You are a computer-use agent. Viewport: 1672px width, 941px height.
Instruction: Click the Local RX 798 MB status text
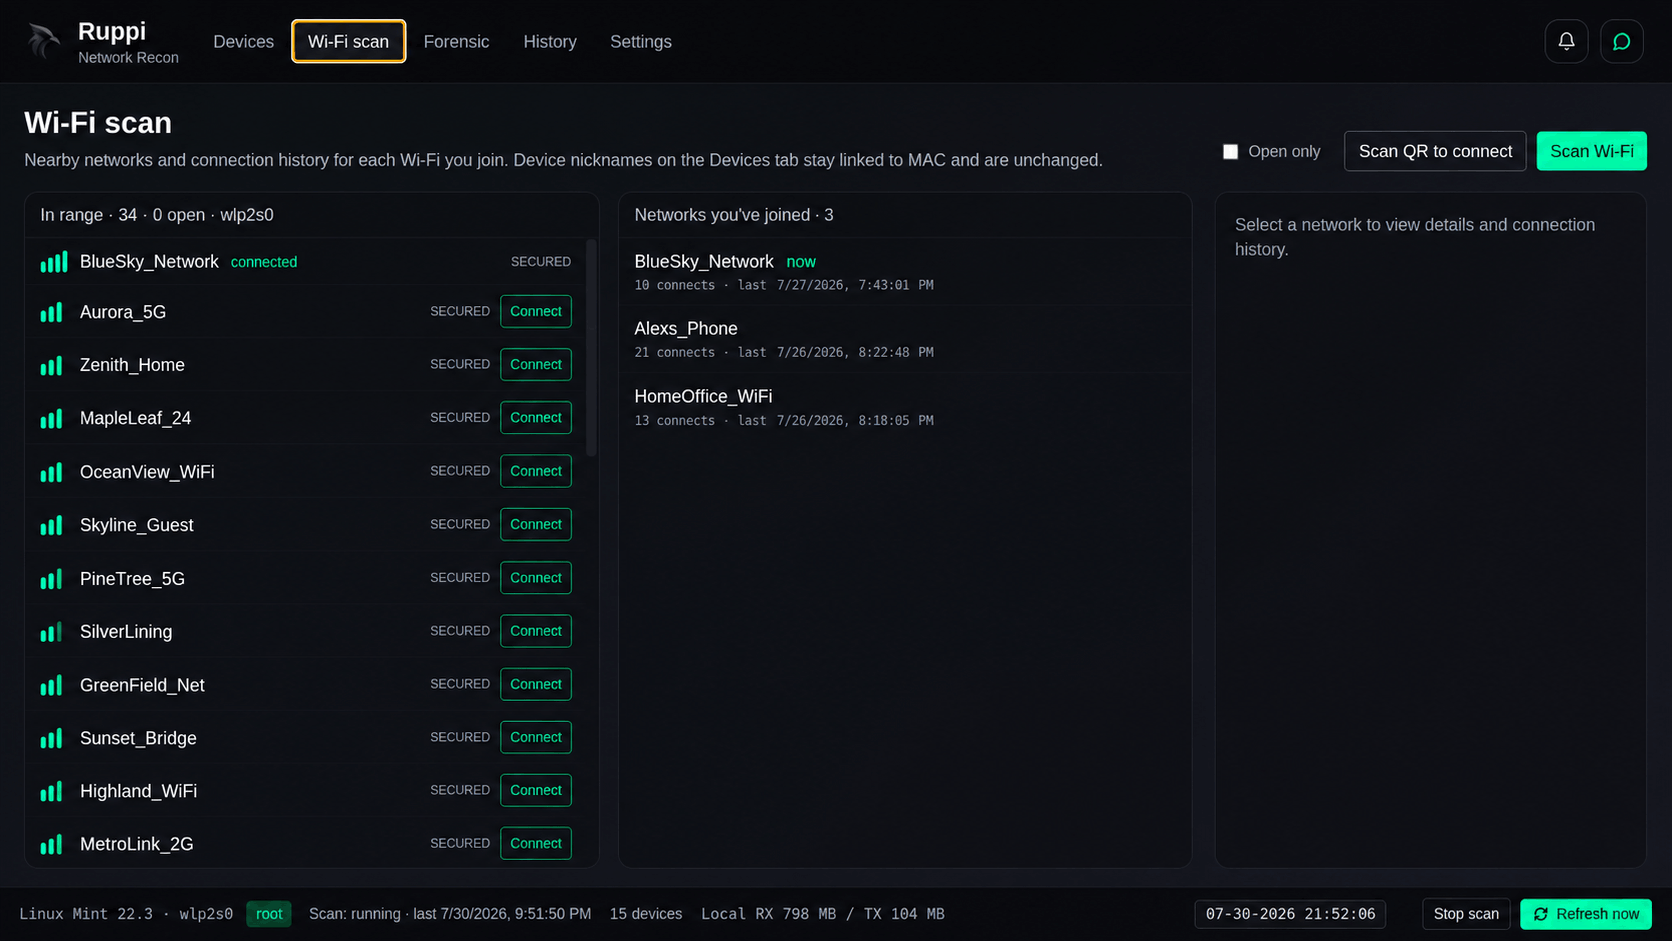click(823, 914)
